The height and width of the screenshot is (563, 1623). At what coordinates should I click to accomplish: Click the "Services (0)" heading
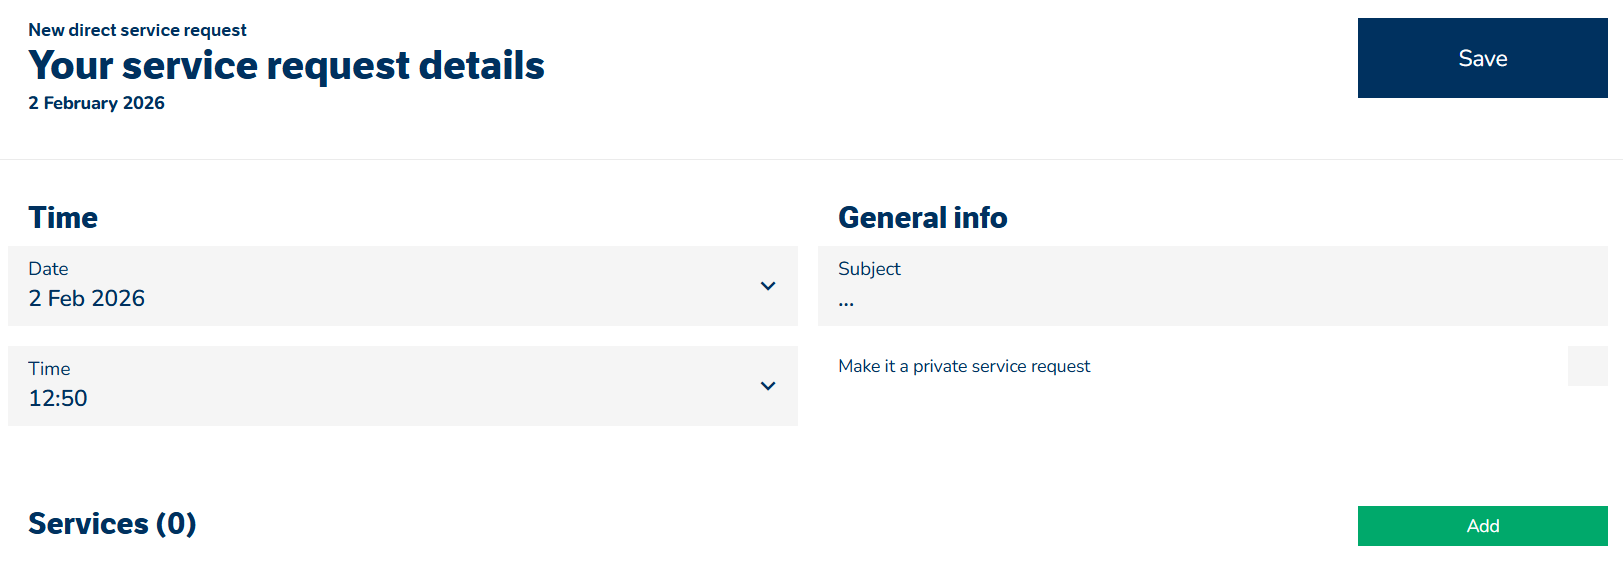click(x=112, y=524)
